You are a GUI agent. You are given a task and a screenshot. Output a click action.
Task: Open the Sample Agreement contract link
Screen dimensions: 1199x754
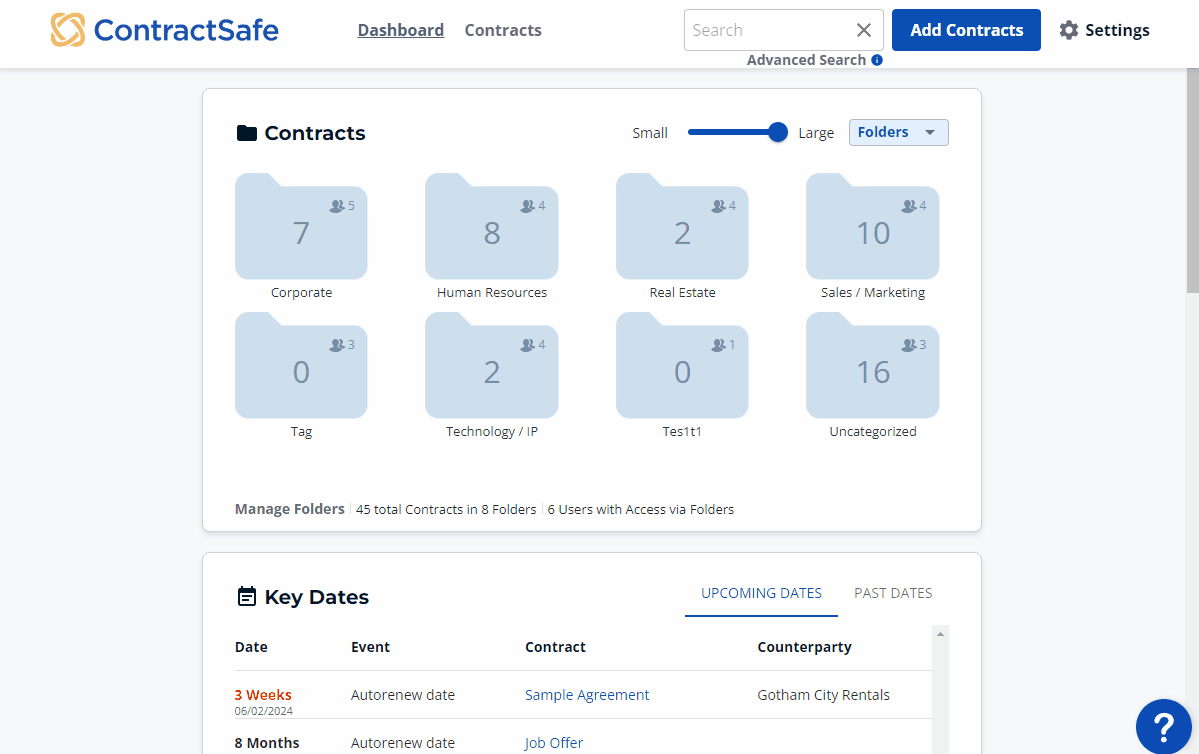587,695
